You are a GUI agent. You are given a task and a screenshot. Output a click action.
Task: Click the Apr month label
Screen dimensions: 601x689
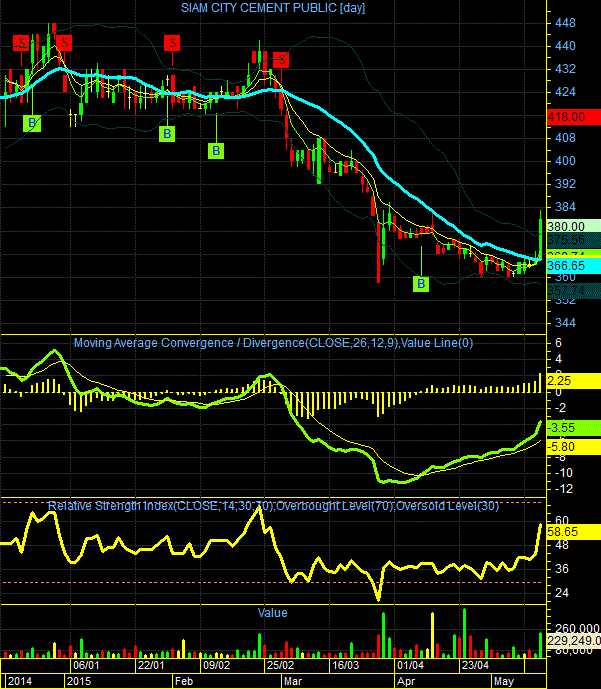pyautogui.click(x=406, y=681)
